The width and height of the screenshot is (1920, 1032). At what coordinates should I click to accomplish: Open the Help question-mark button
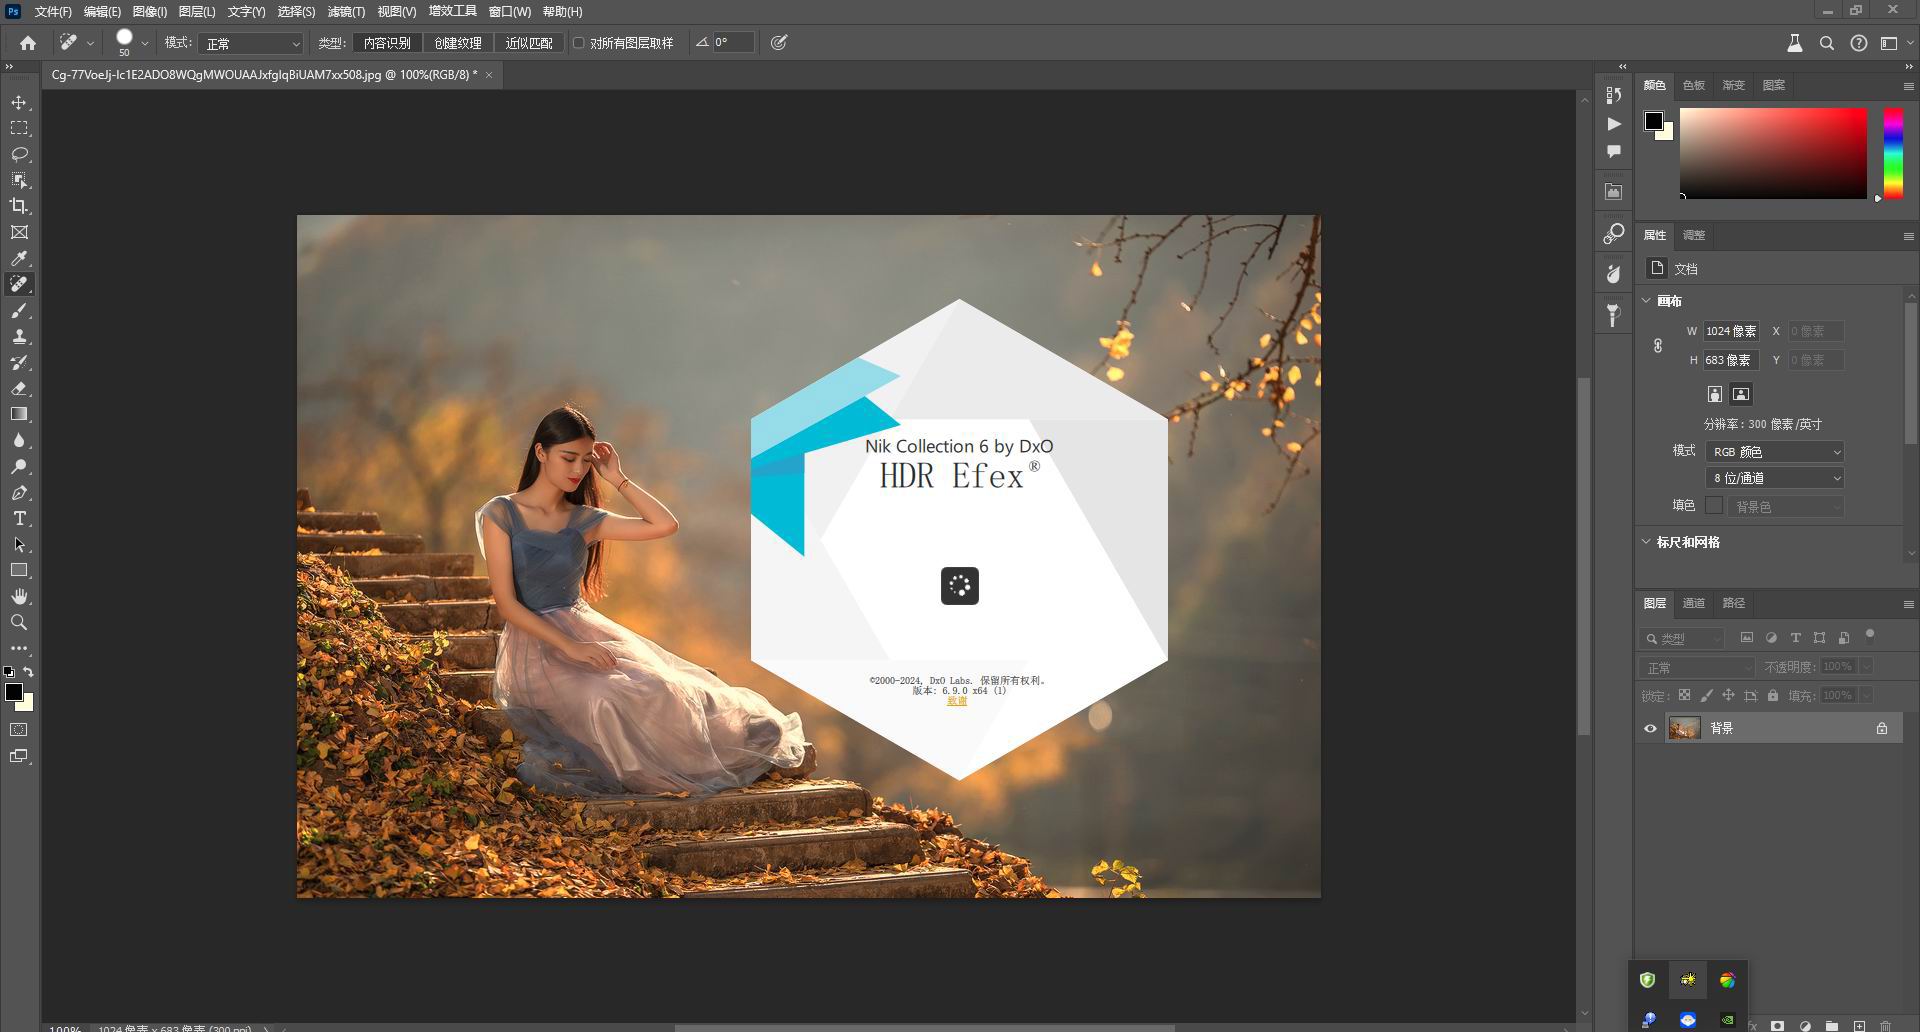pos(1858,43)
